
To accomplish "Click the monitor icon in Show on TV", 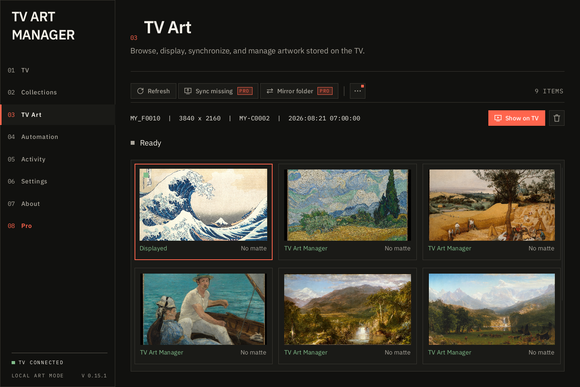I will click(498, 118).
